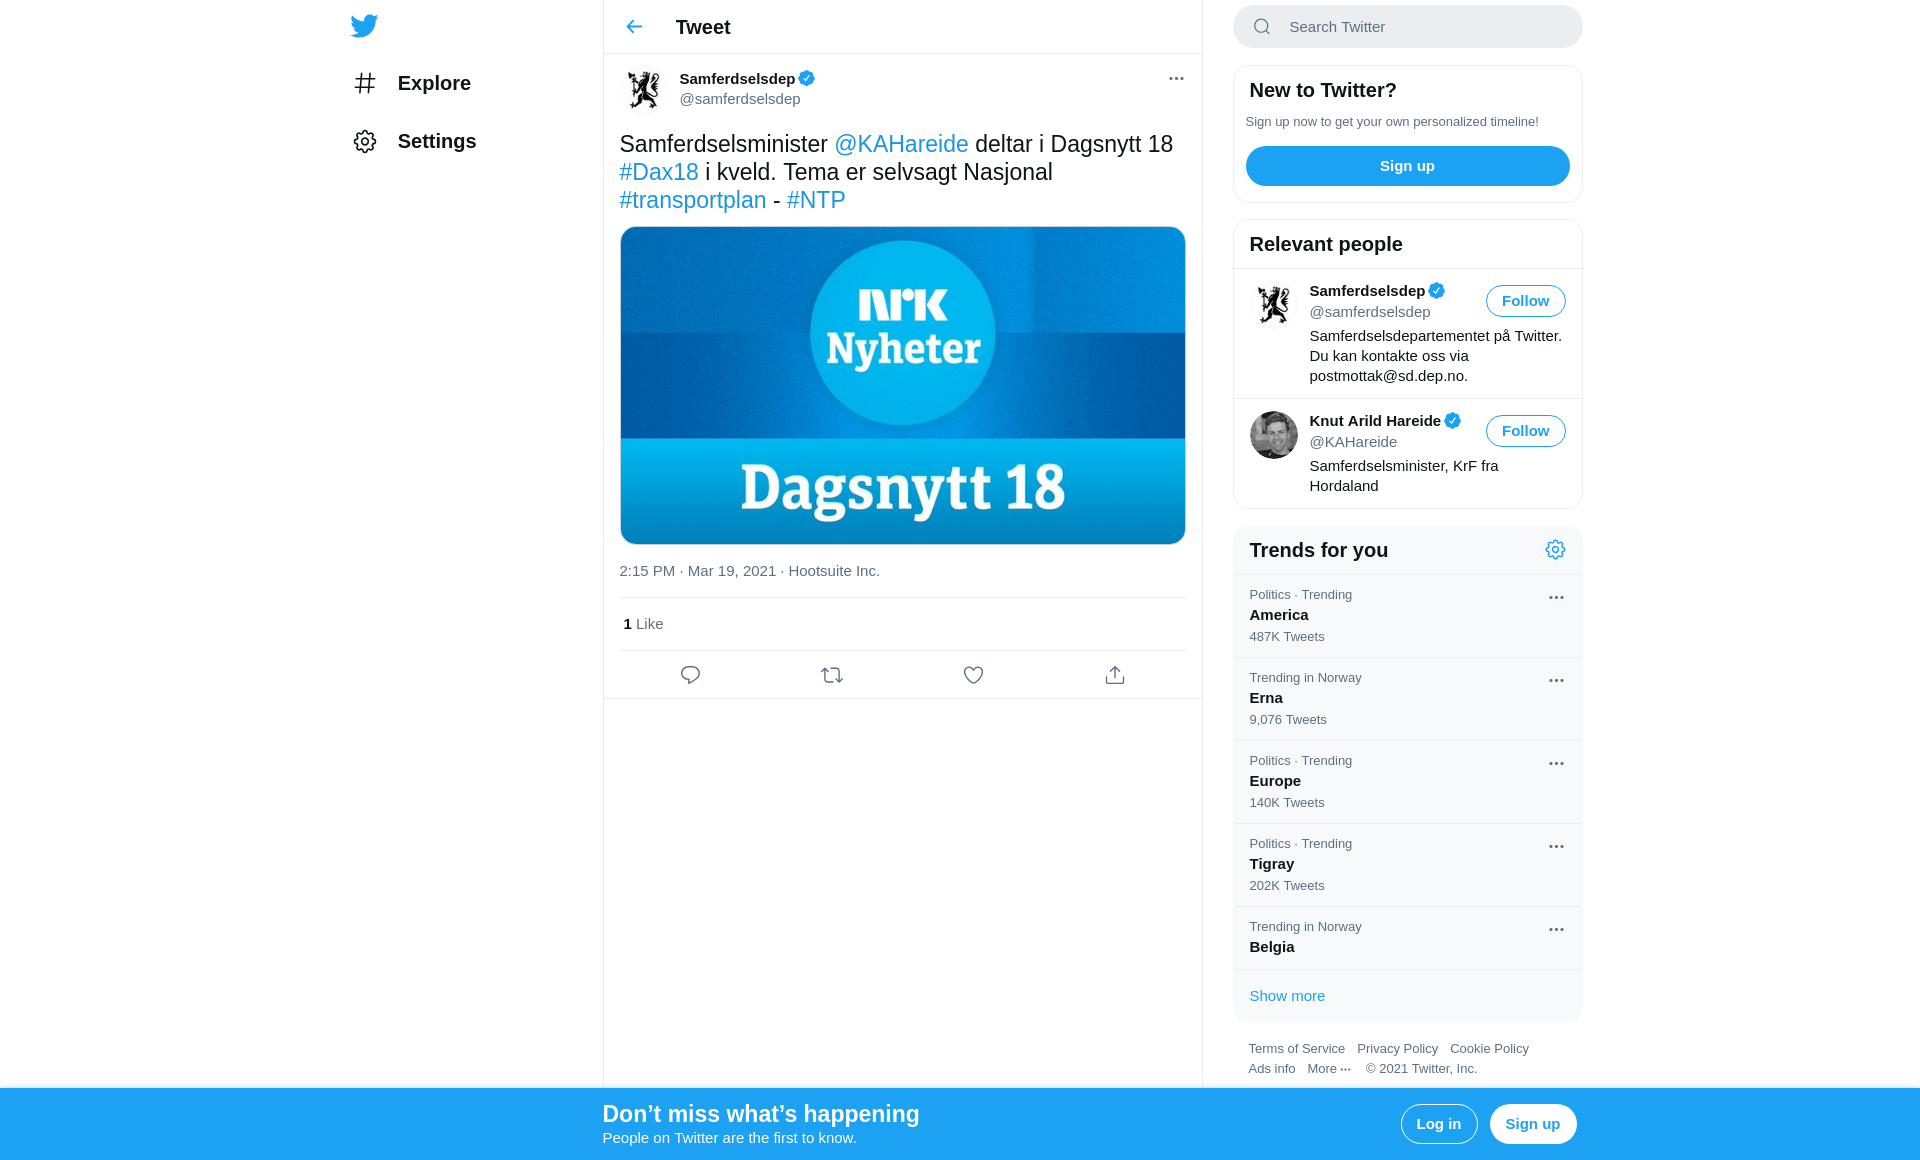Go back using the arrow icon
Image resolution: width=1920 pixels, height=1160 pixels.
tap(634, 27)
